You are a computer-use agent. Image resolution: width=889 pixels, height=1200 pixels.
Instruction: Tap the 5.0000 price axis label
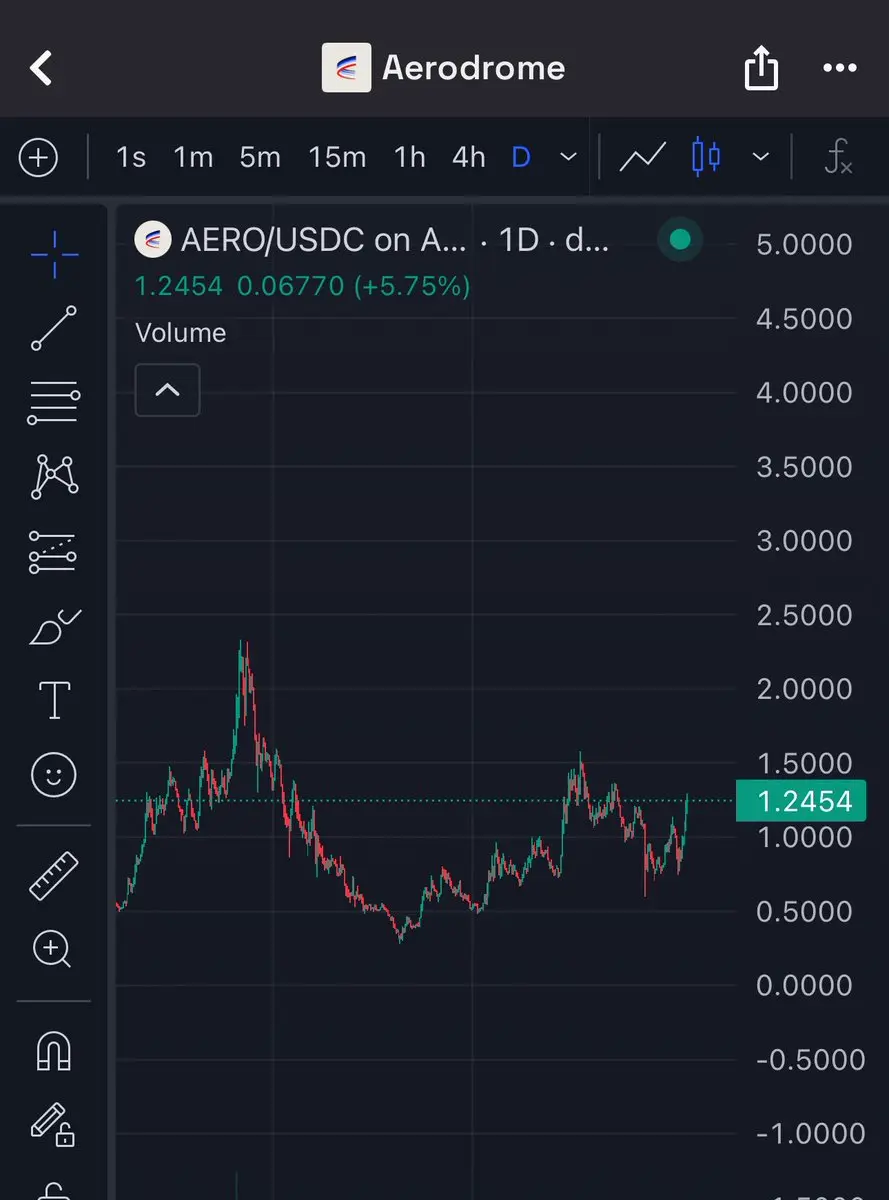click(805, 245)
